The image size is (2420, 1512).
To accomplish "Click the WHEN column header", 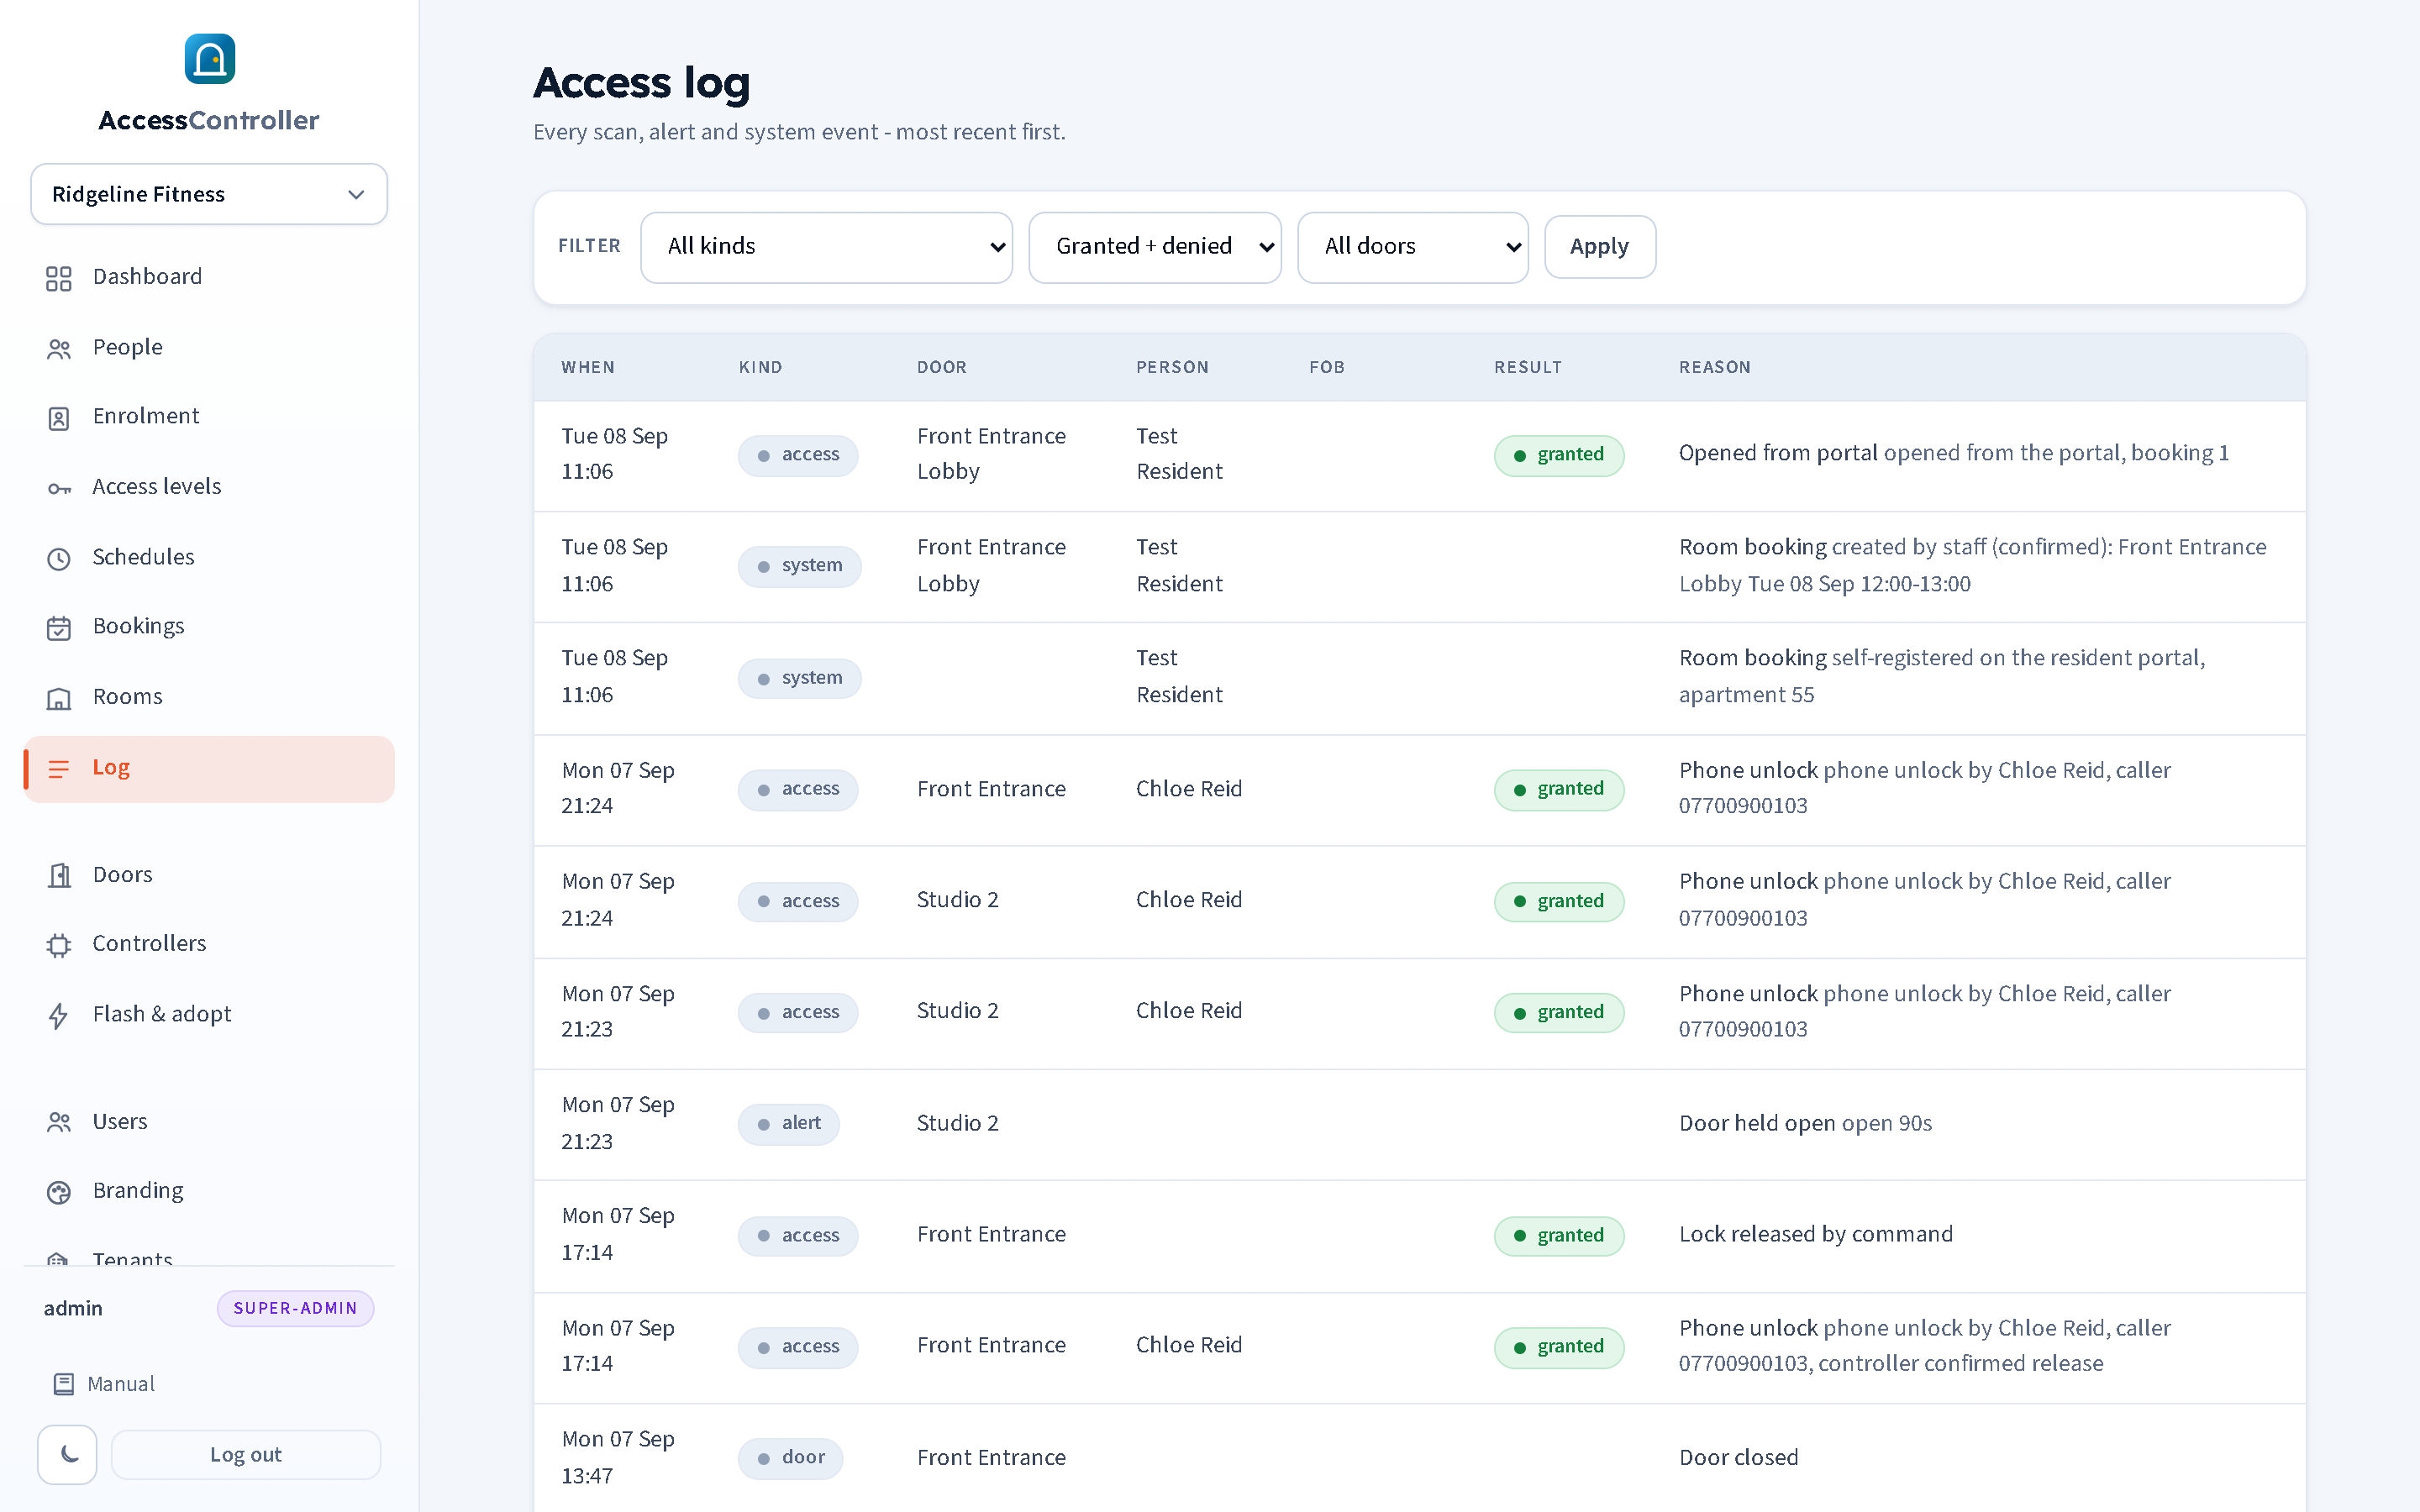I will click(588, 367).
